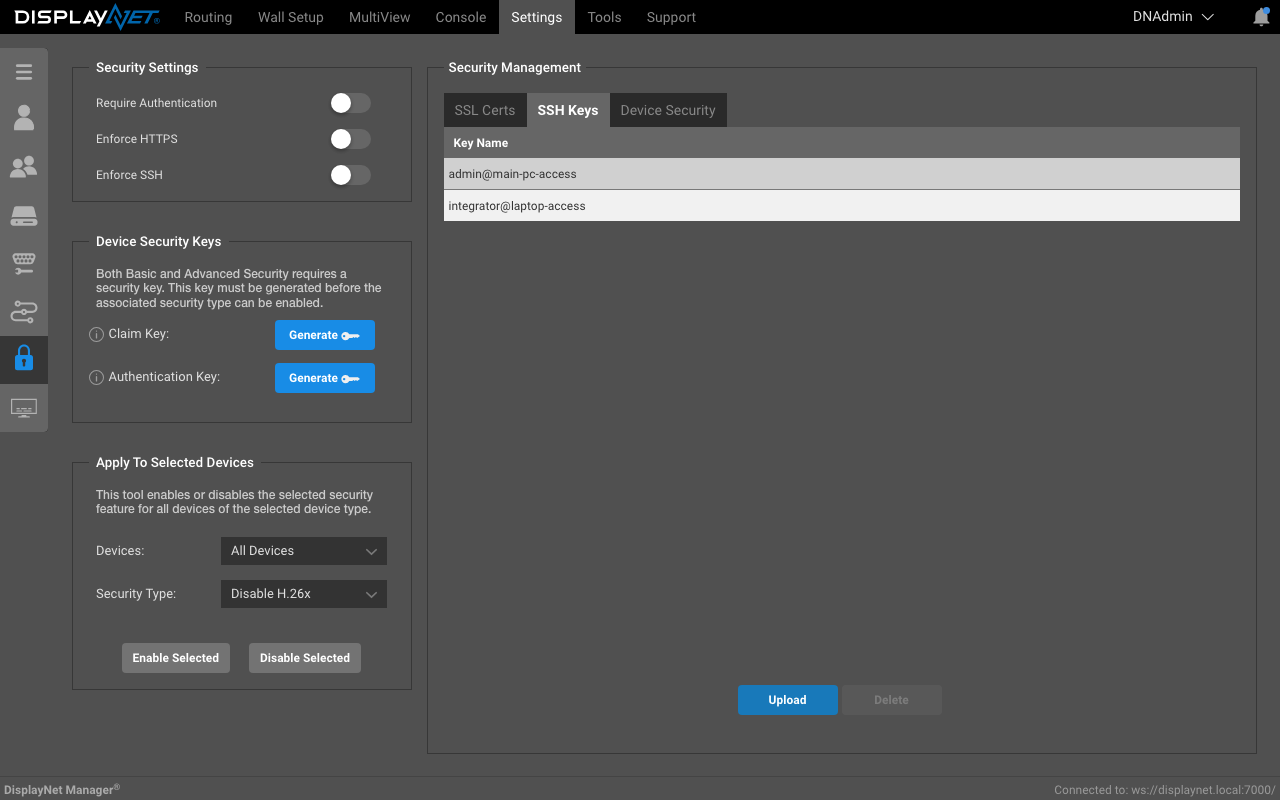Click Disable Selected button

click(x=305, y=658)
